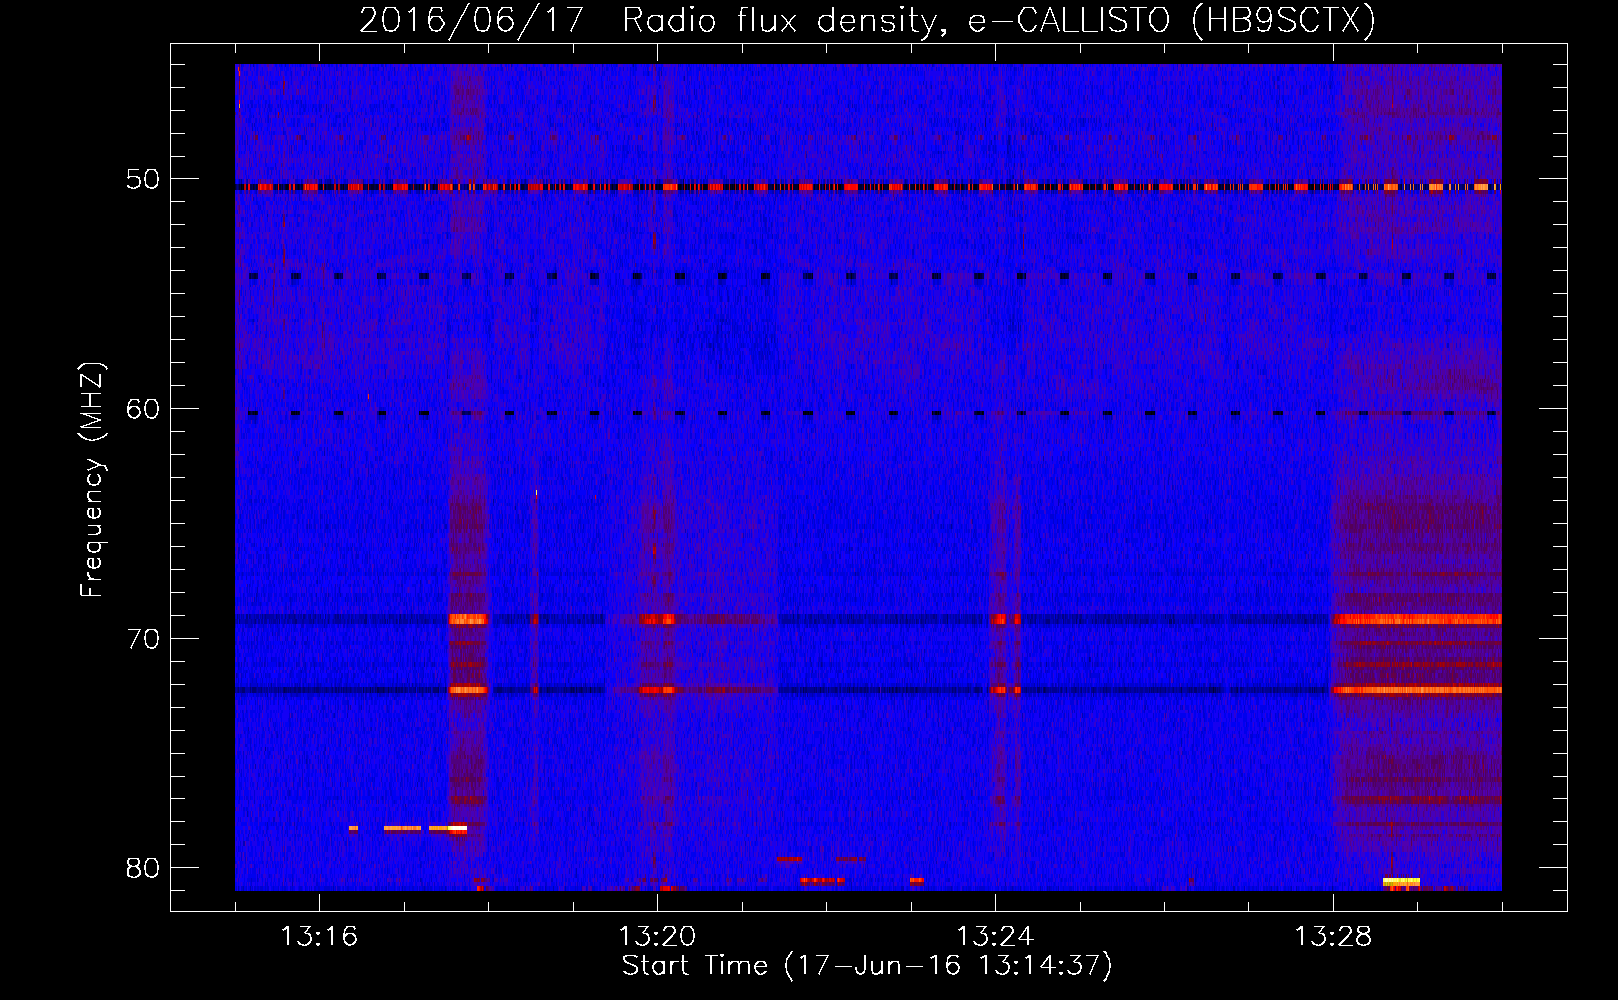Click the '70' frequency tick label
Image resolution: width=1618 pixels, height=1000 pixels.
(x=143, y=639)
